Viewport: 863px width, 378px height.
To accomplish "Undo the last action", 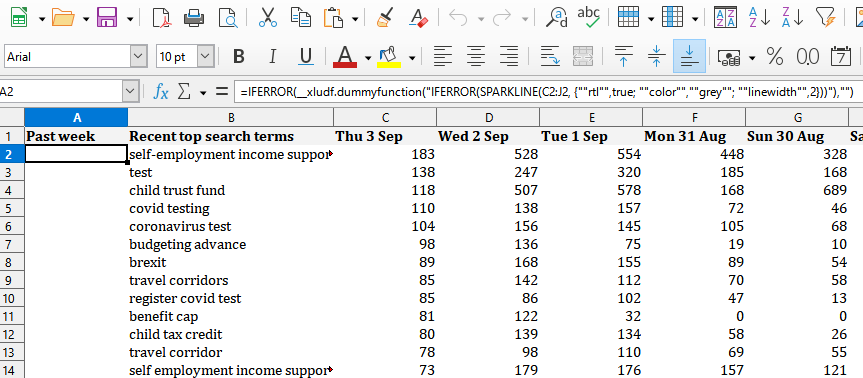I will tap(458, 18).
